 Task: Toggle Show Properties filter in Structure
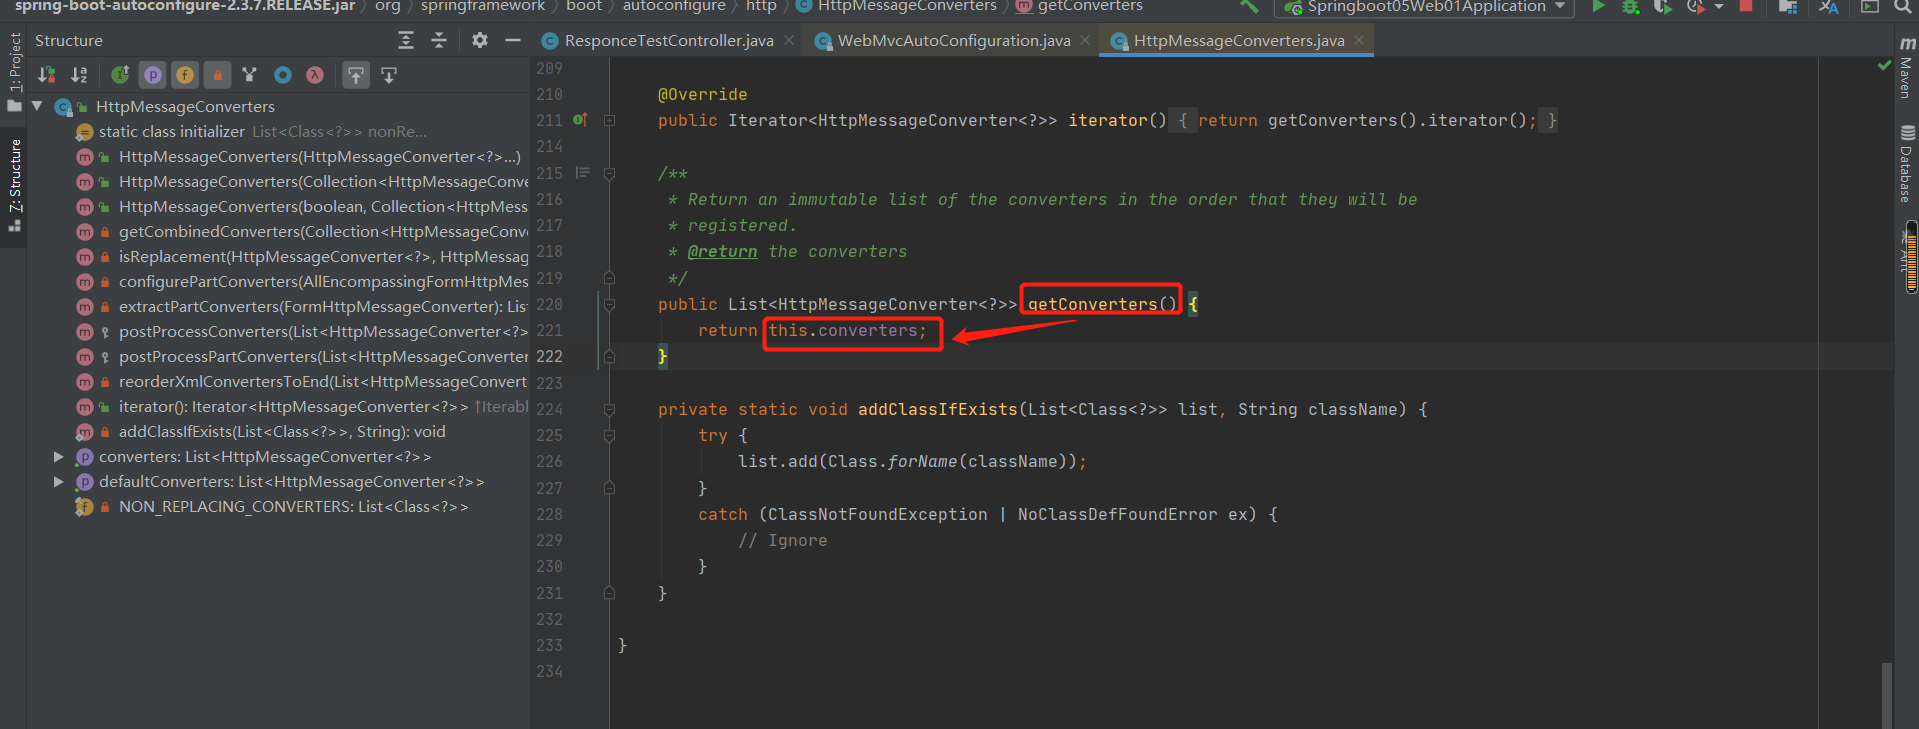click(153, 75)
